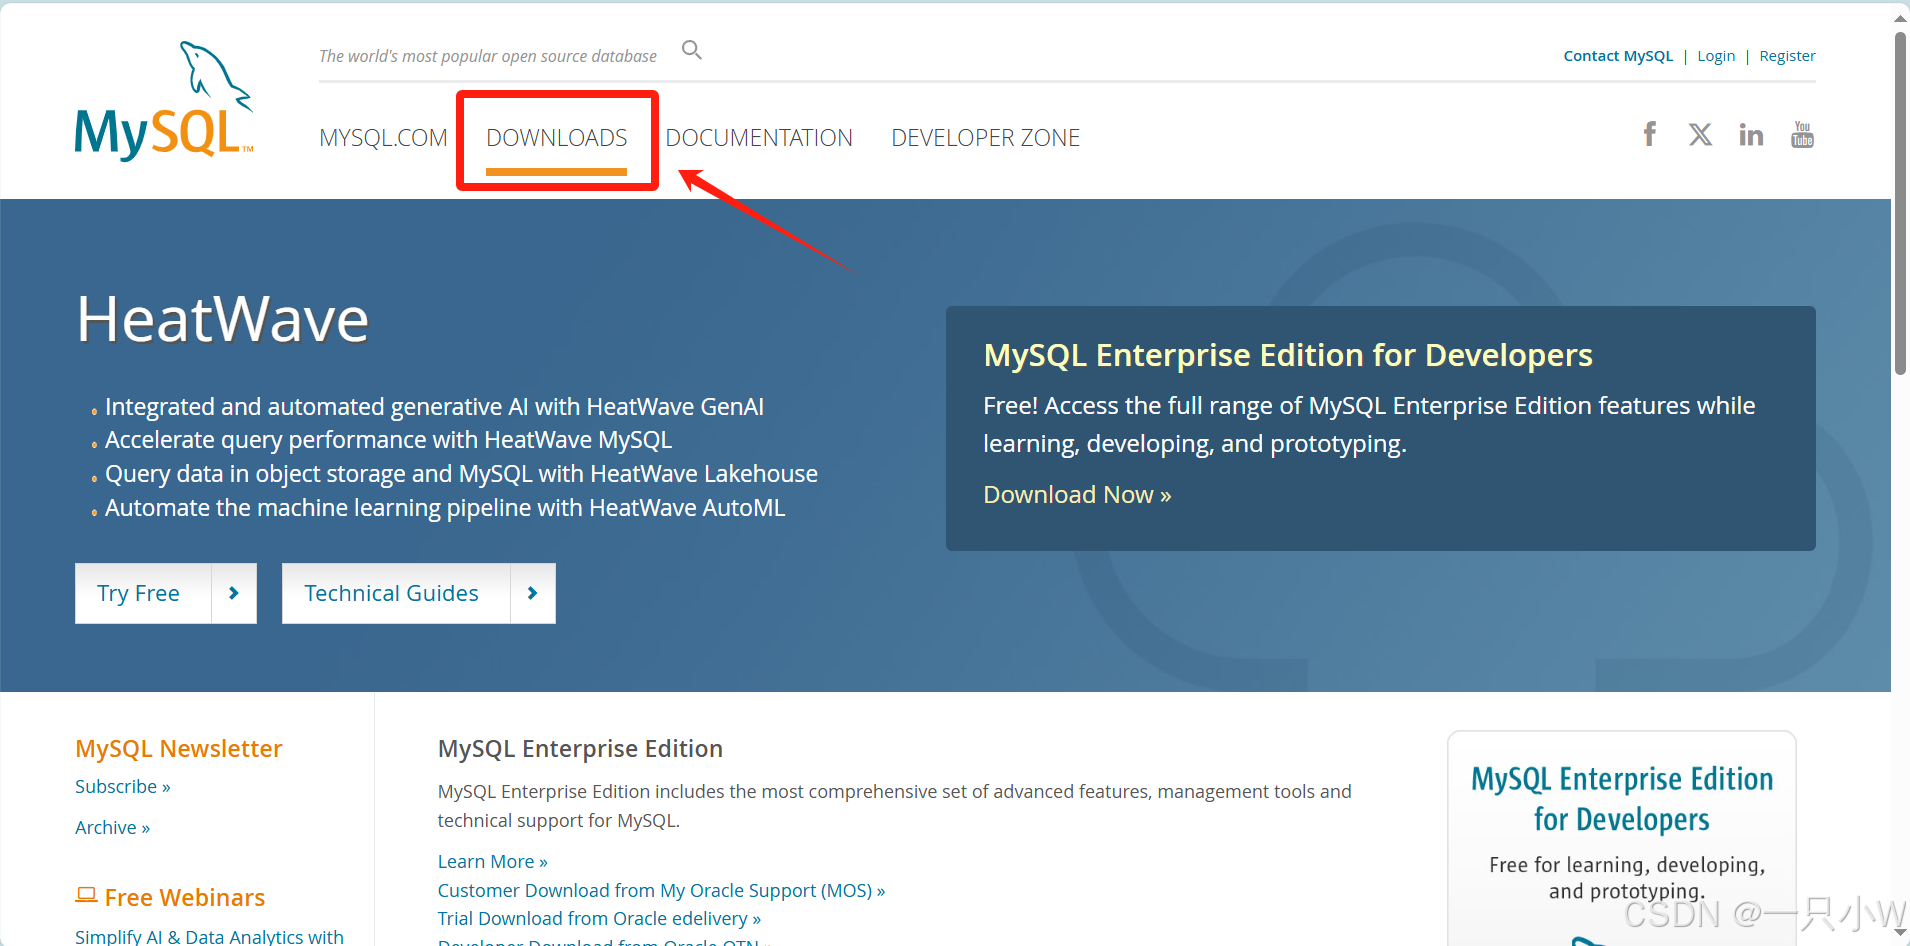Click the MySQL dolphin logo
Viewport: 1910px width, 946px height.
pyautogui.click(x=164, y=100)
